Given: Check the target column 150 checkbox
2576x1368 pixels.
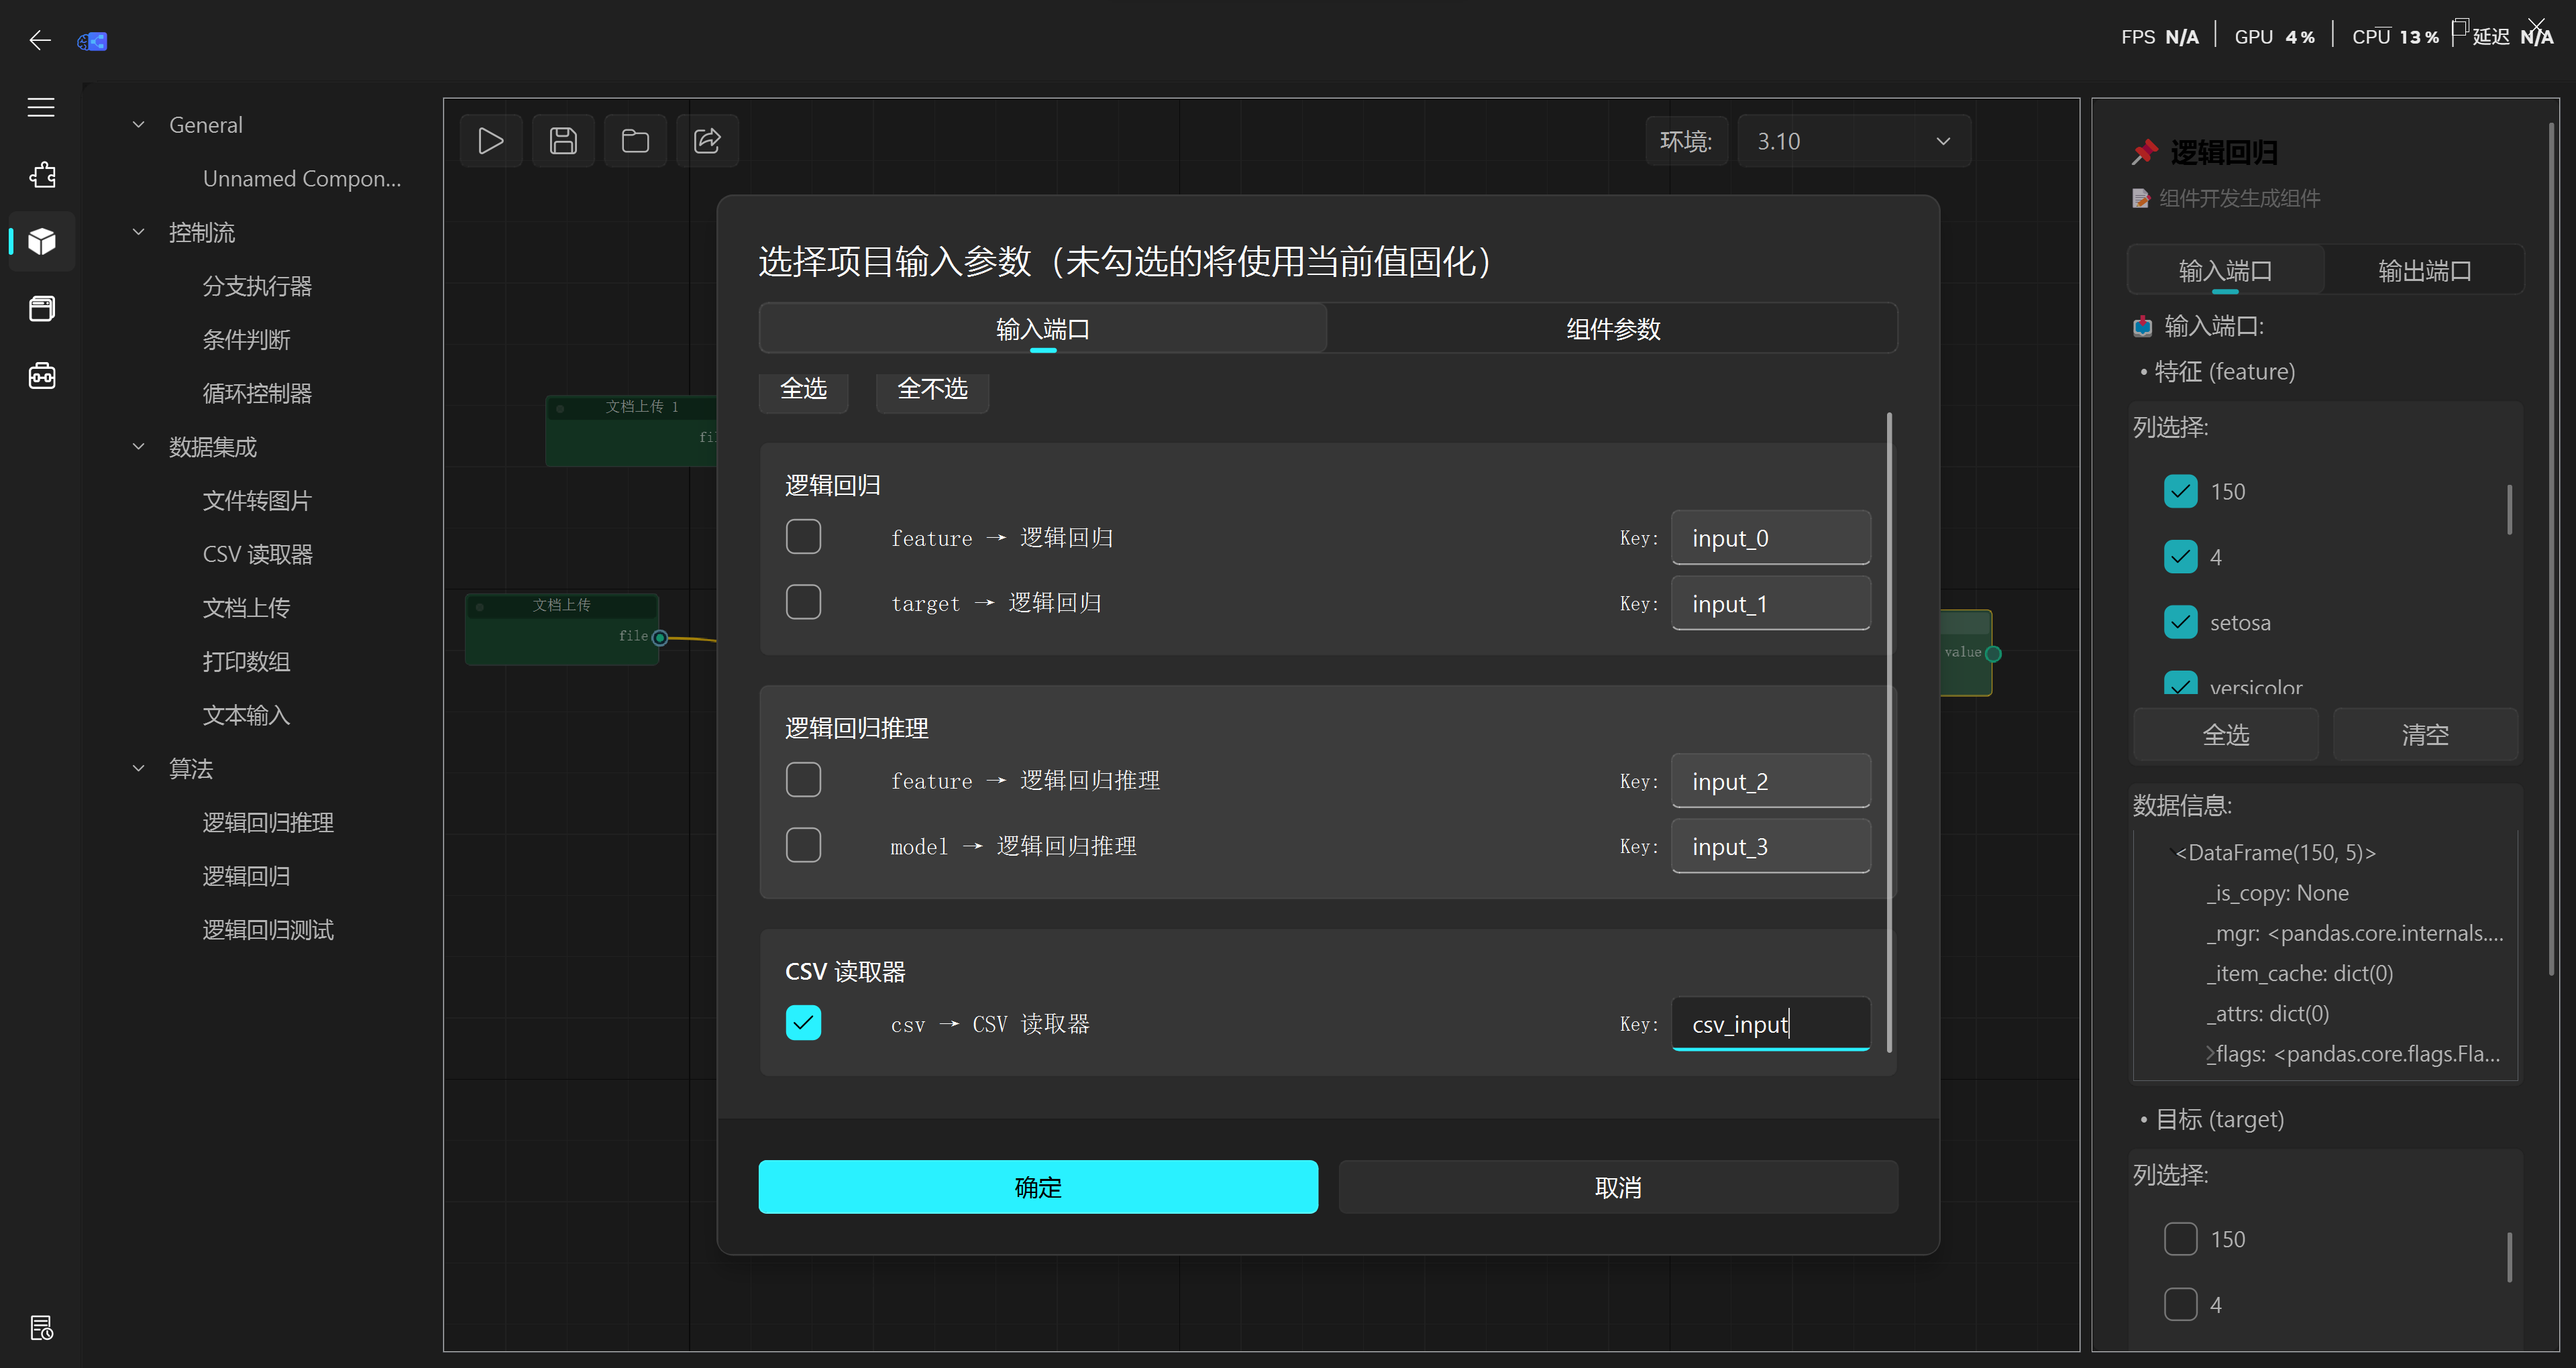Looking at the screenshot, I should pos(2181,1239).
